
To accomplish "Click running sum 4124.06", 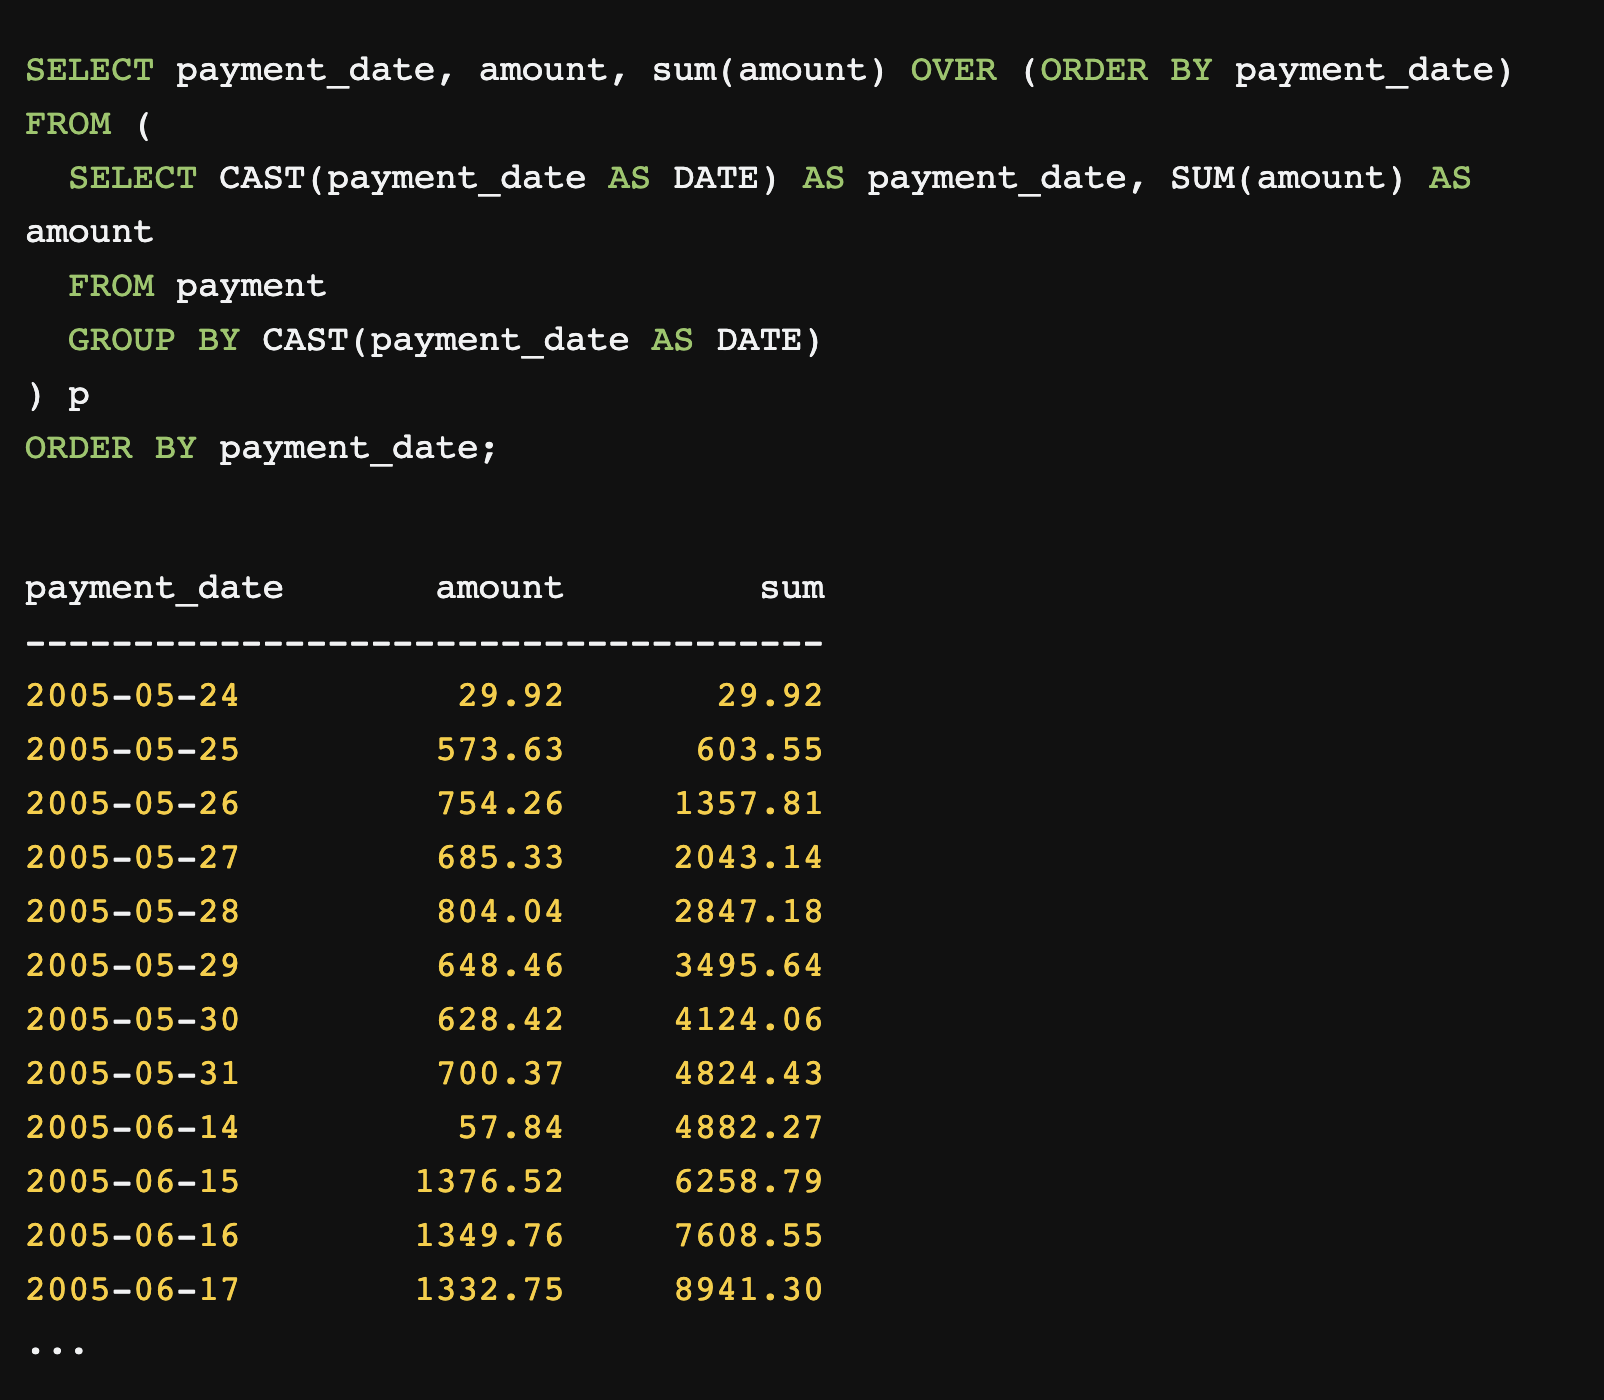I will (749, 1019).
